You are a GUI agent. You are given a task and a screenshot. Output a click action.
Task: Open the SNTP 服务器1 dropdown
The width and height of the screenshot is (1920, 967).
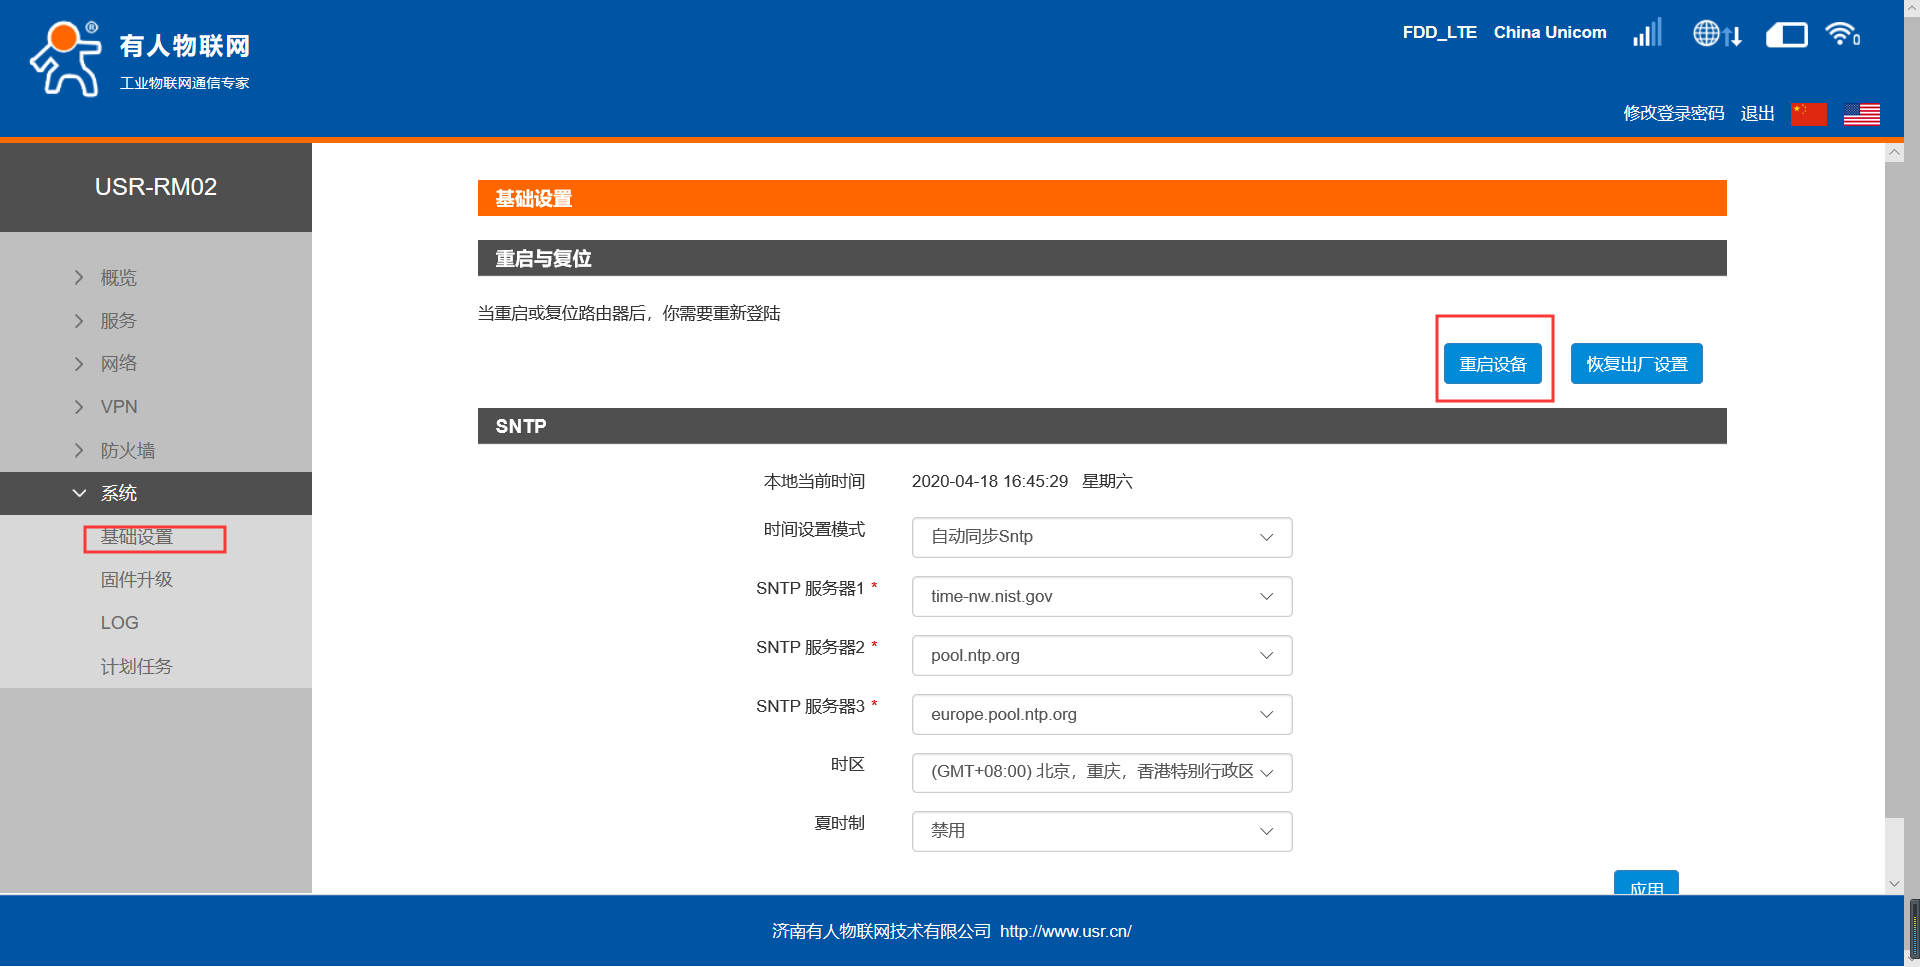pyautogui.click(x=1101, y=596)
